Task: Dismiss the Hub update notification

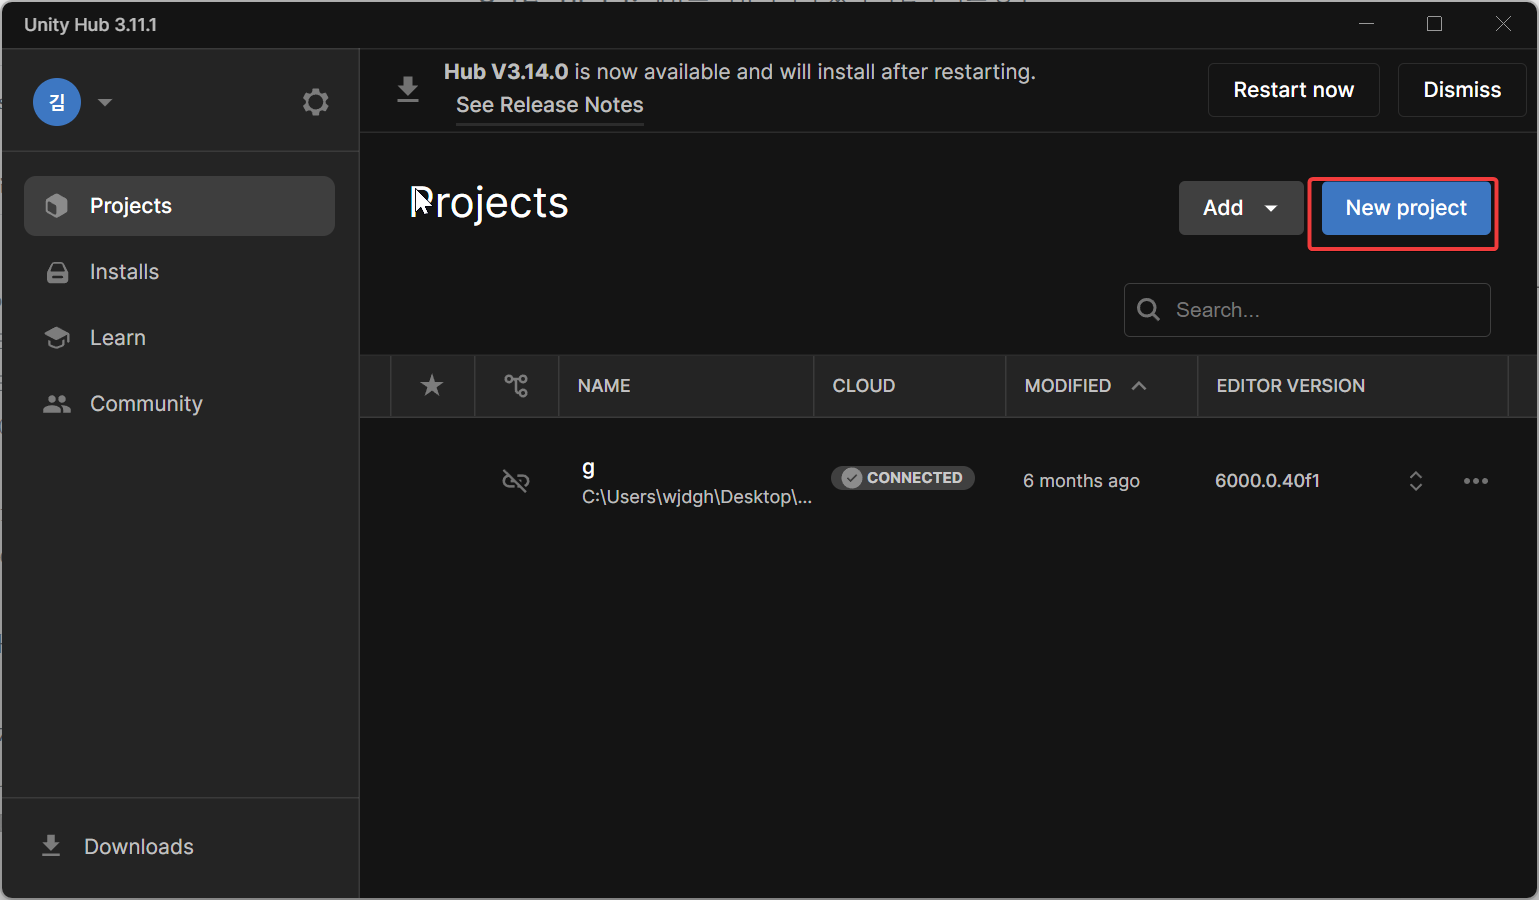Action: 1462,90
